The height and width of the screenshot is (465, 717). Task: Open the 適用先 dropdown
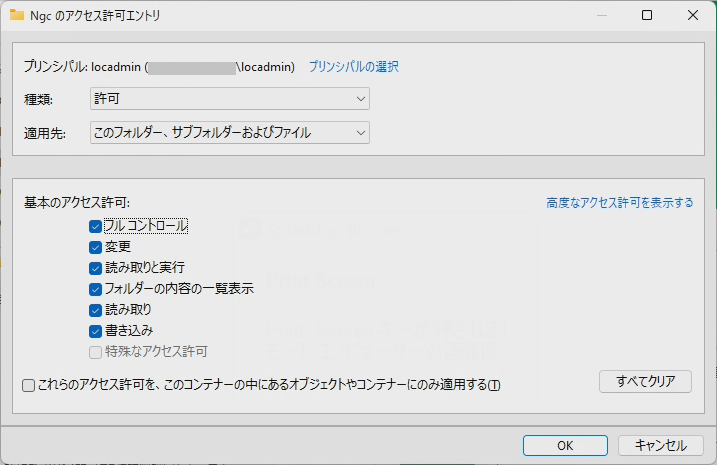(230, 133)
